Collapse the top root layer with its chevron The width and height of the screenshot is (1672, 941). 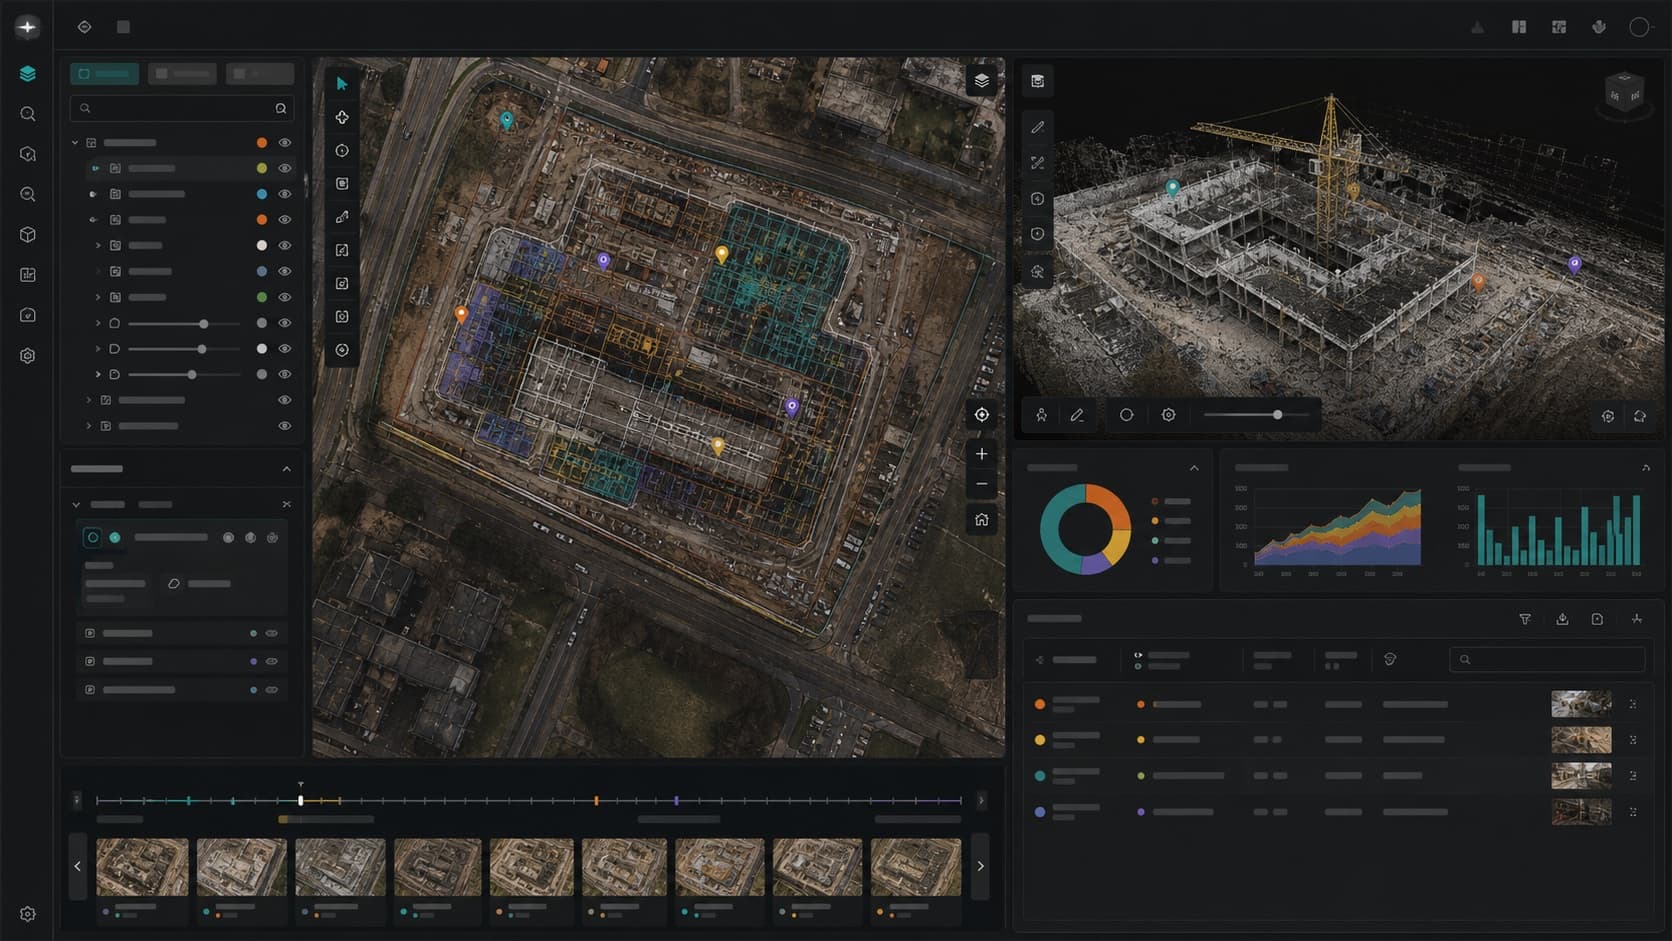click(75, 143)
